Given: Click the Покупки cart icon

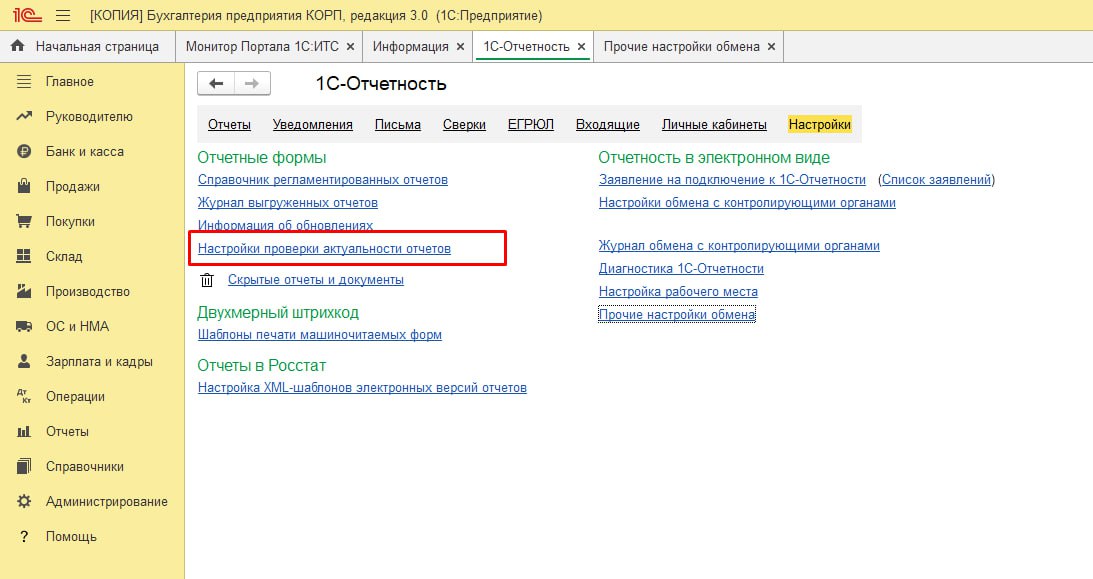Looking at the screenshot, I should 24,222.
